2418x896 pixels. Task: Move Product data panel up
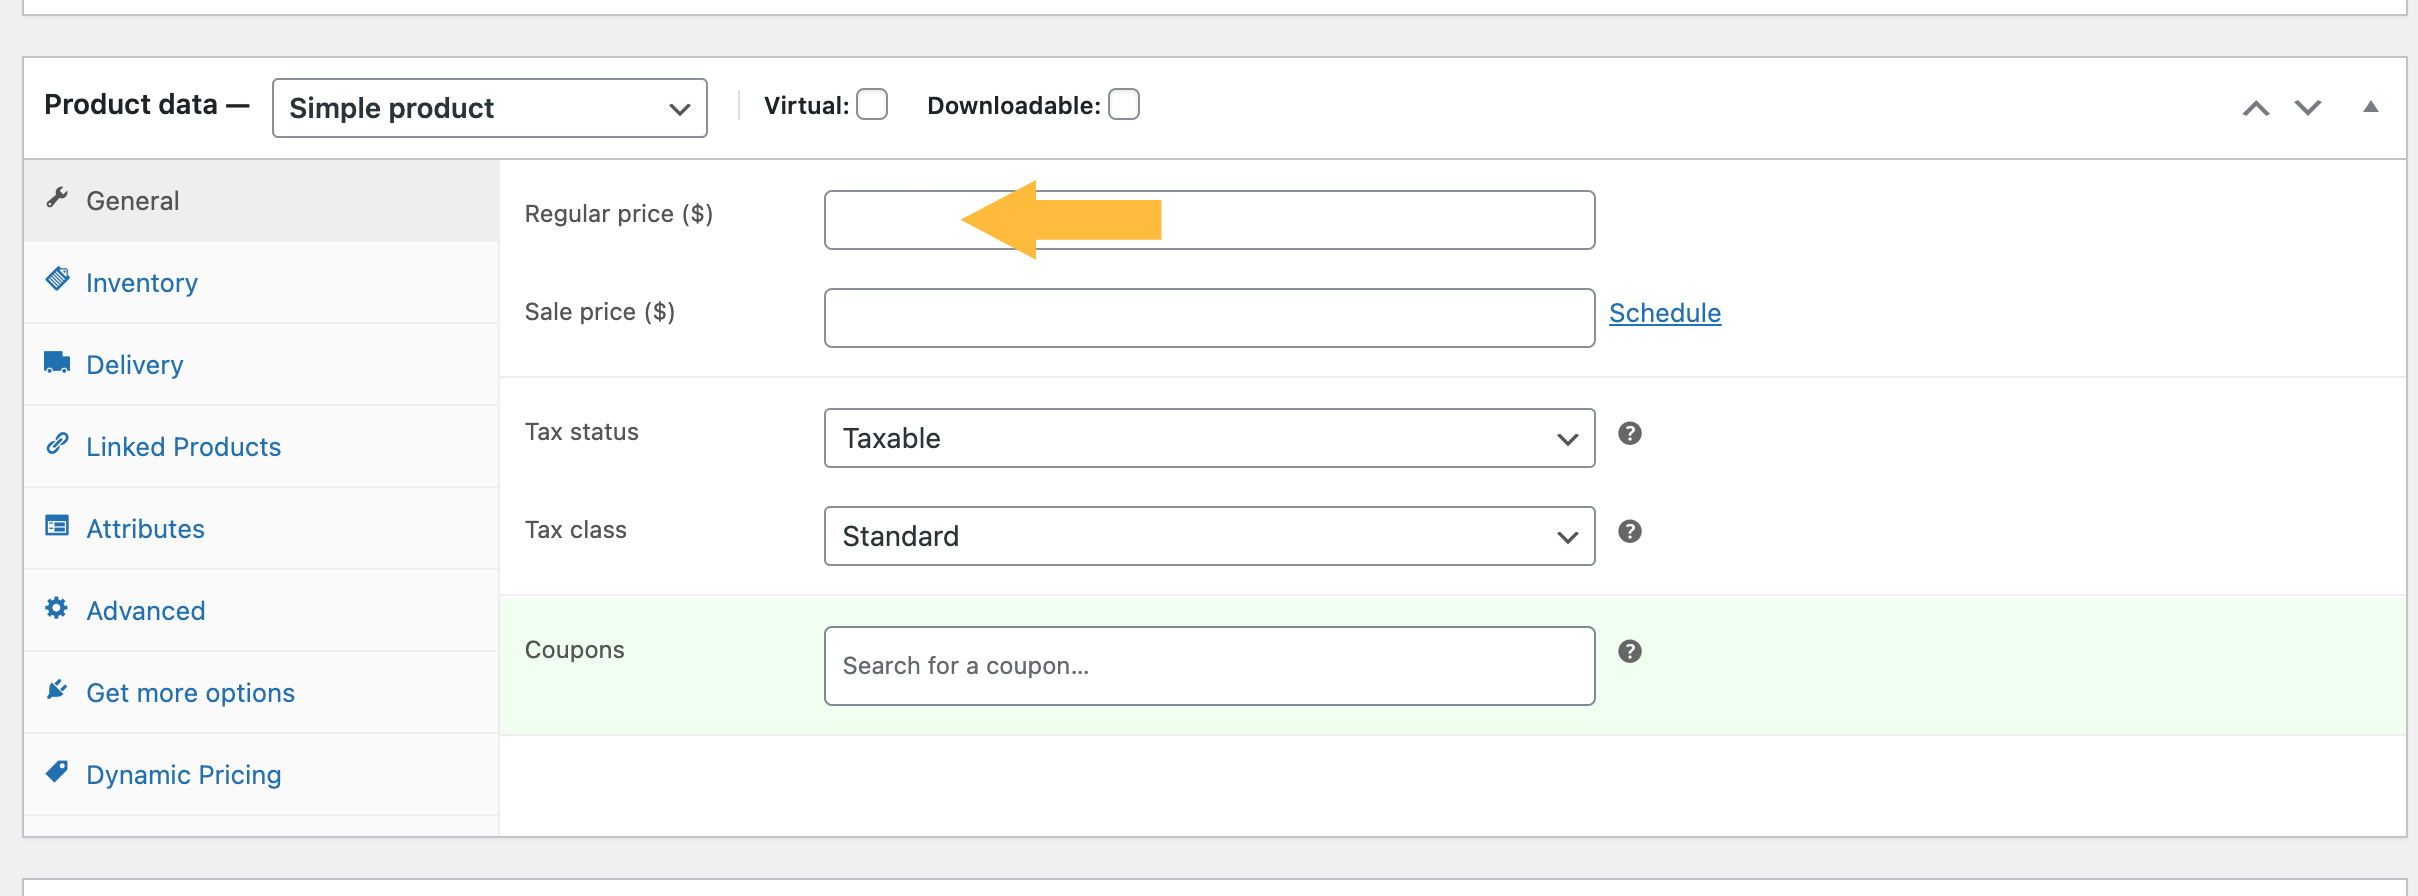pyautogui.click(x=2255, y=108)
